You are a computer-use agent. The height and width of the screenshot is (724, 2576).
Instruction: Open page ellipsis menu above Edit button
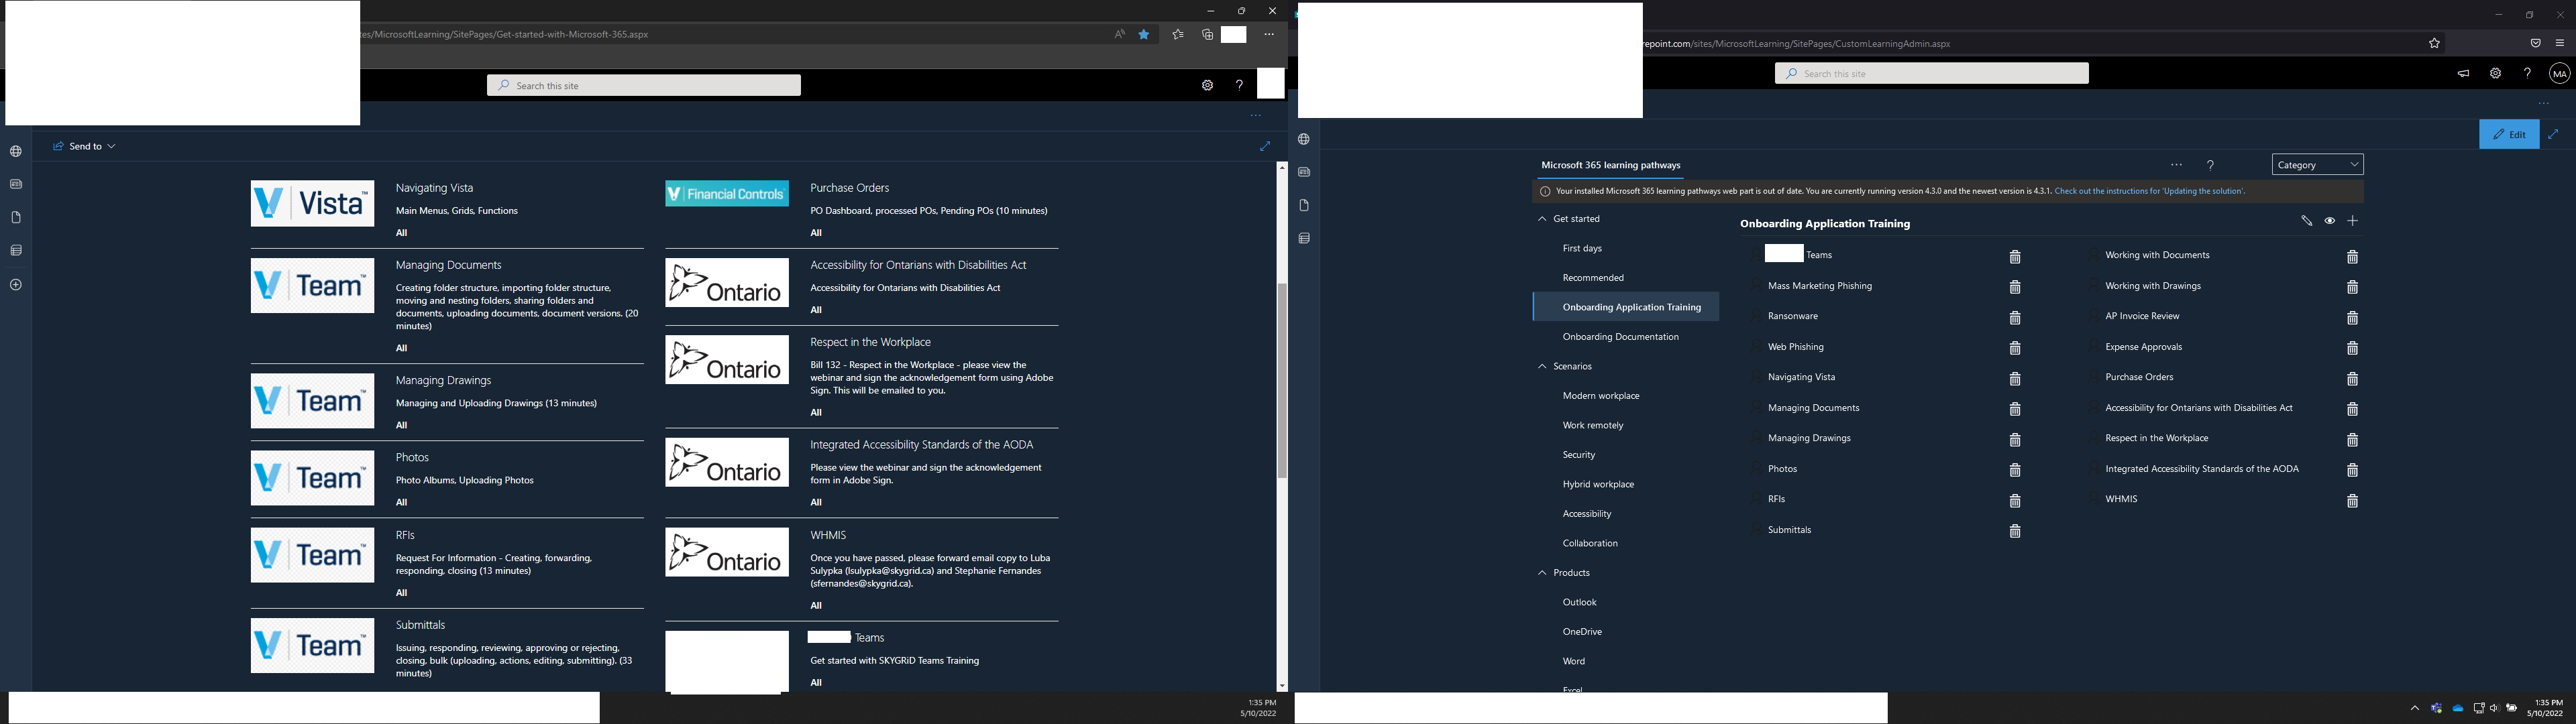pyautogui.click(x=2543, y=104)
